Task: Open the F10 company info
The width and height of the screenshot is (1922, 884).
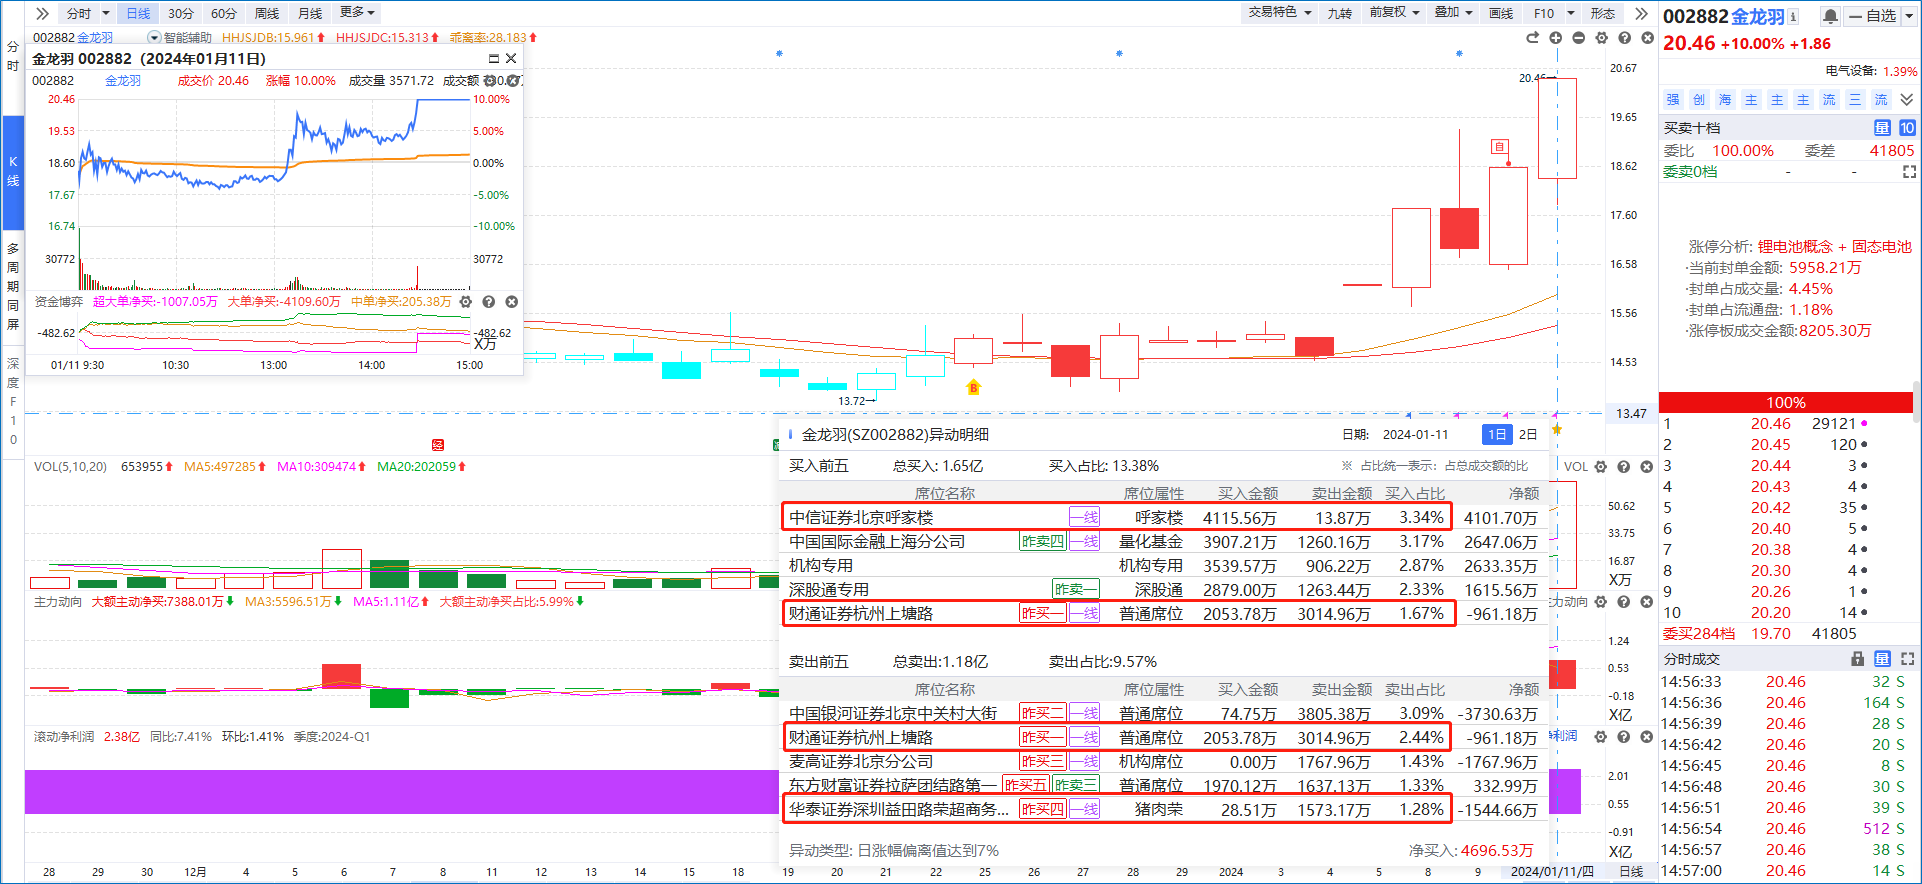Action: tap(1544, 13)
